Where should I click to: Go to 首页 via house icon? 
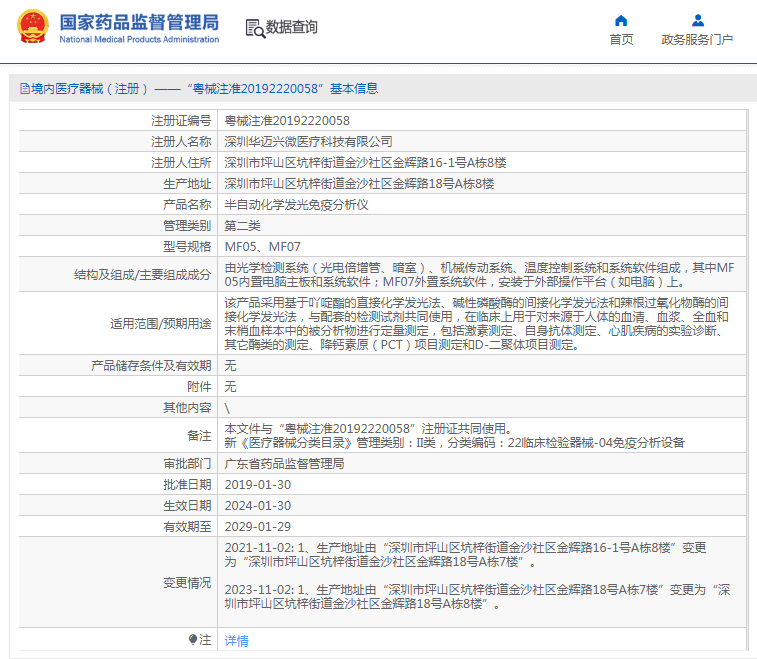pos(621,21)
